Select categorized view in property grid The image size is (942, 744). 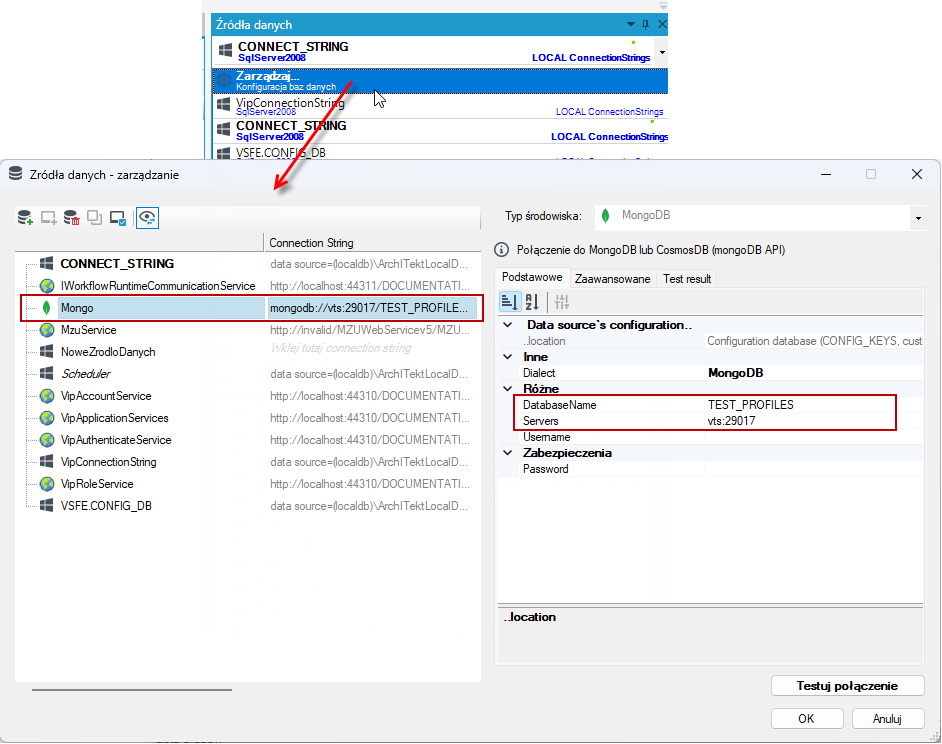[x=509, y=302]
